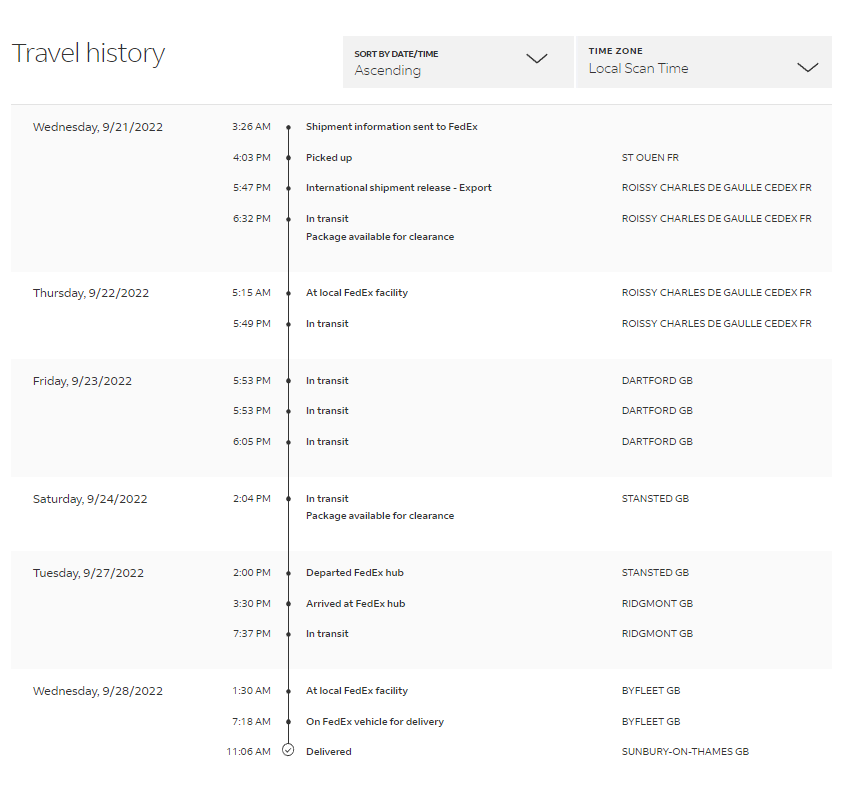This screenshot has height=790, width=845.
Task: Expand the Time Zone dropdown
Action: pyautogui.click(x=703, y=62)
